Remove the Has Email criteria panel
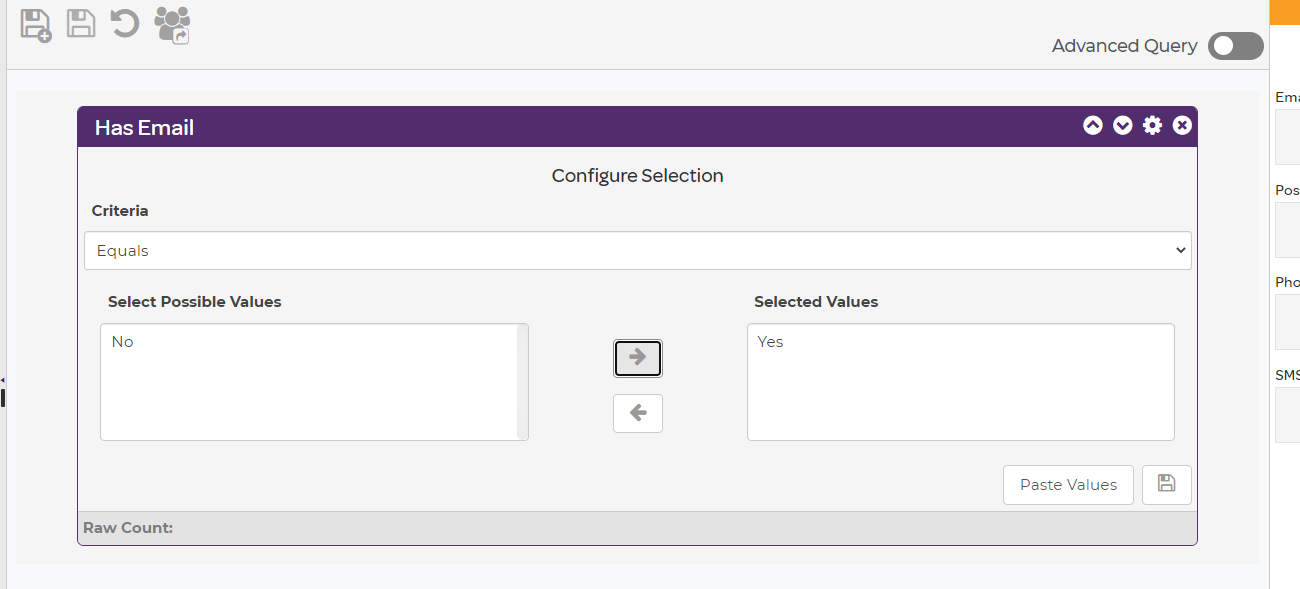The width and height of the screenshot is (1300, 589). tap(1182, 125)
